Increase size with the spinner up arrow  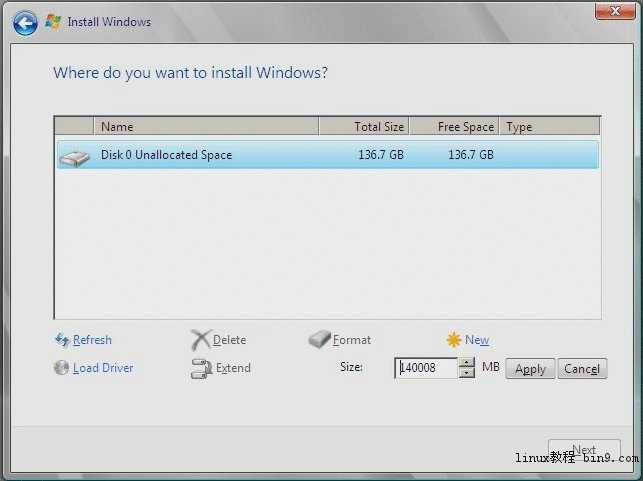point(467,363)
